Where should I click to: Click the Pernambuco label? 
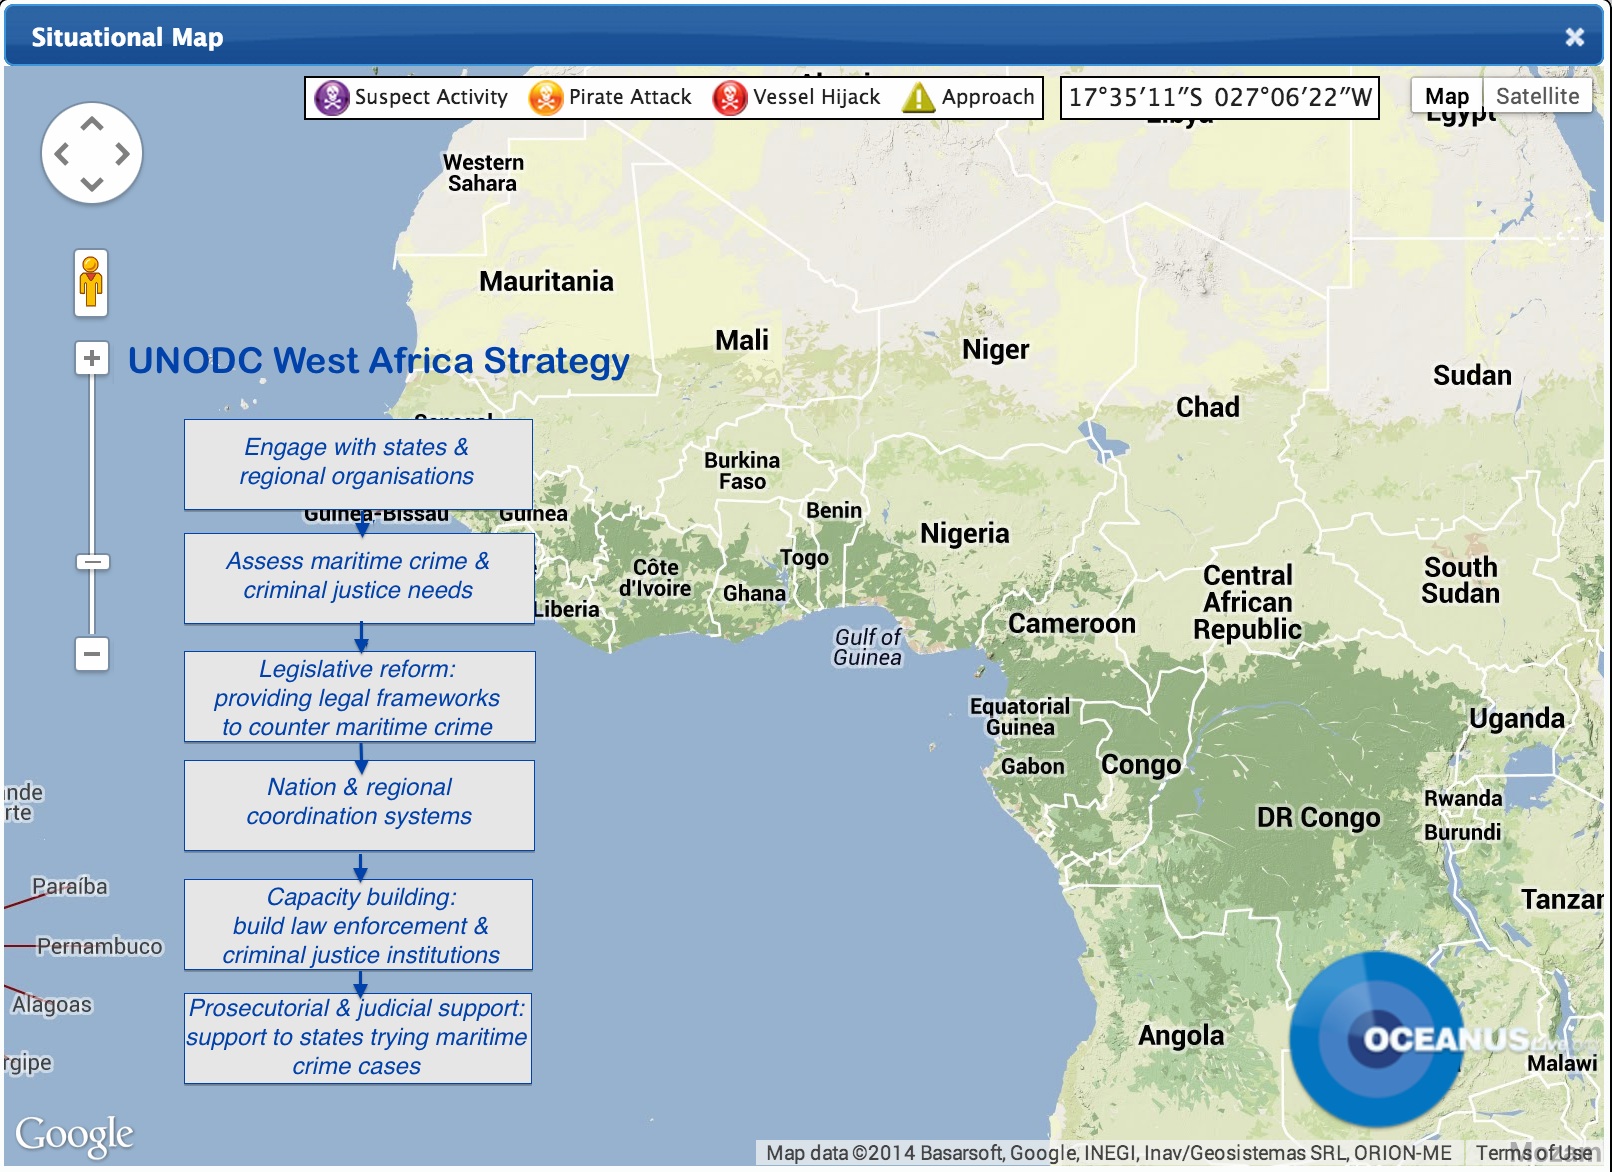point(99,947)
